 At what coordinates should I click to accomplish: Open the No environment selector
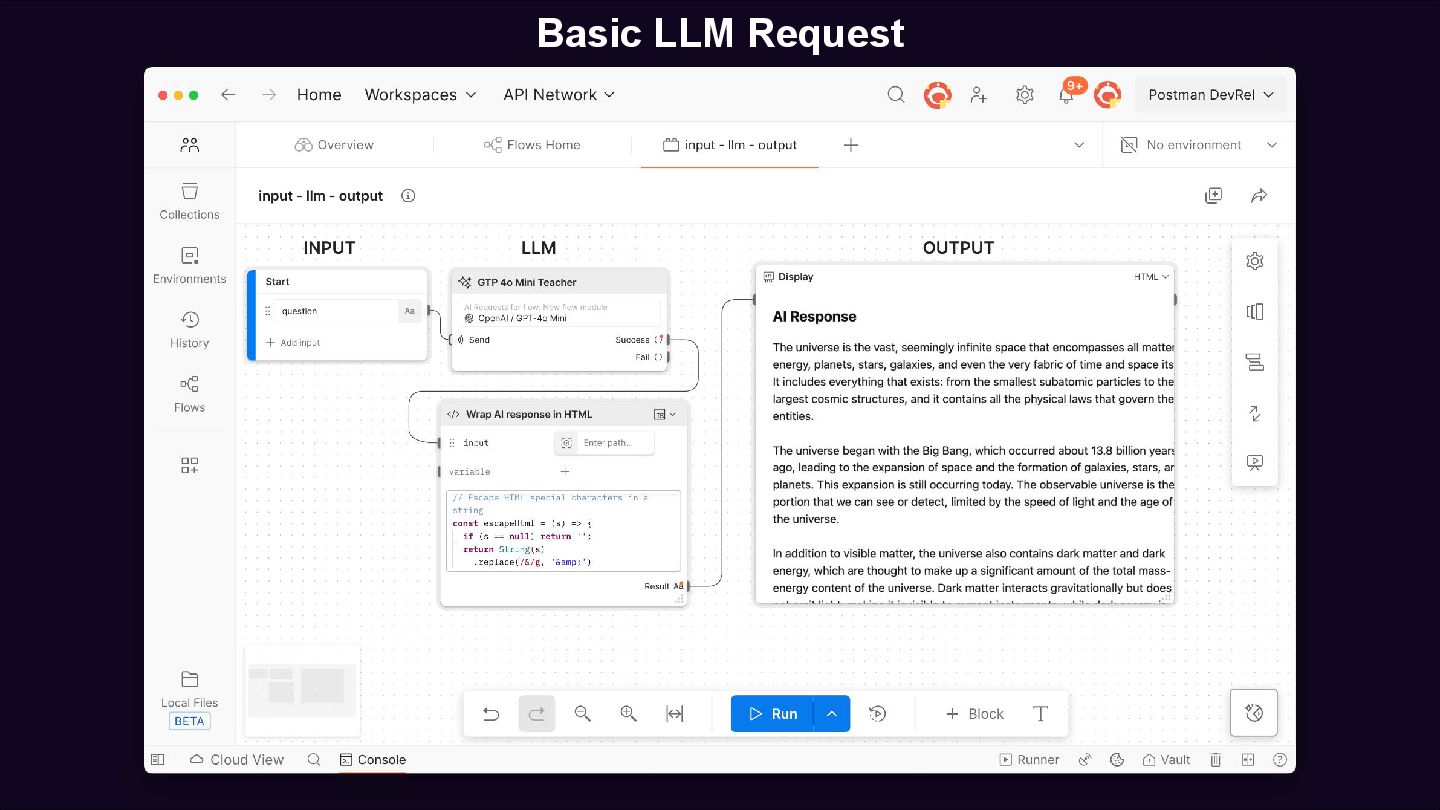point(1199,145)
